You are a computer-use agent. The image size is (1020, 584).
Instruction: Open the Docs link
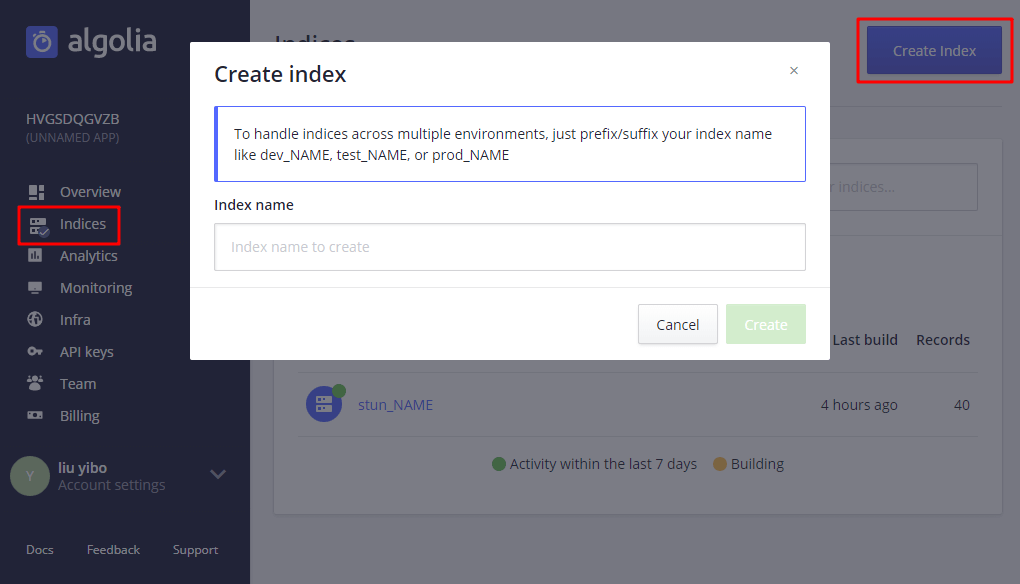click(x=40, y=550)
